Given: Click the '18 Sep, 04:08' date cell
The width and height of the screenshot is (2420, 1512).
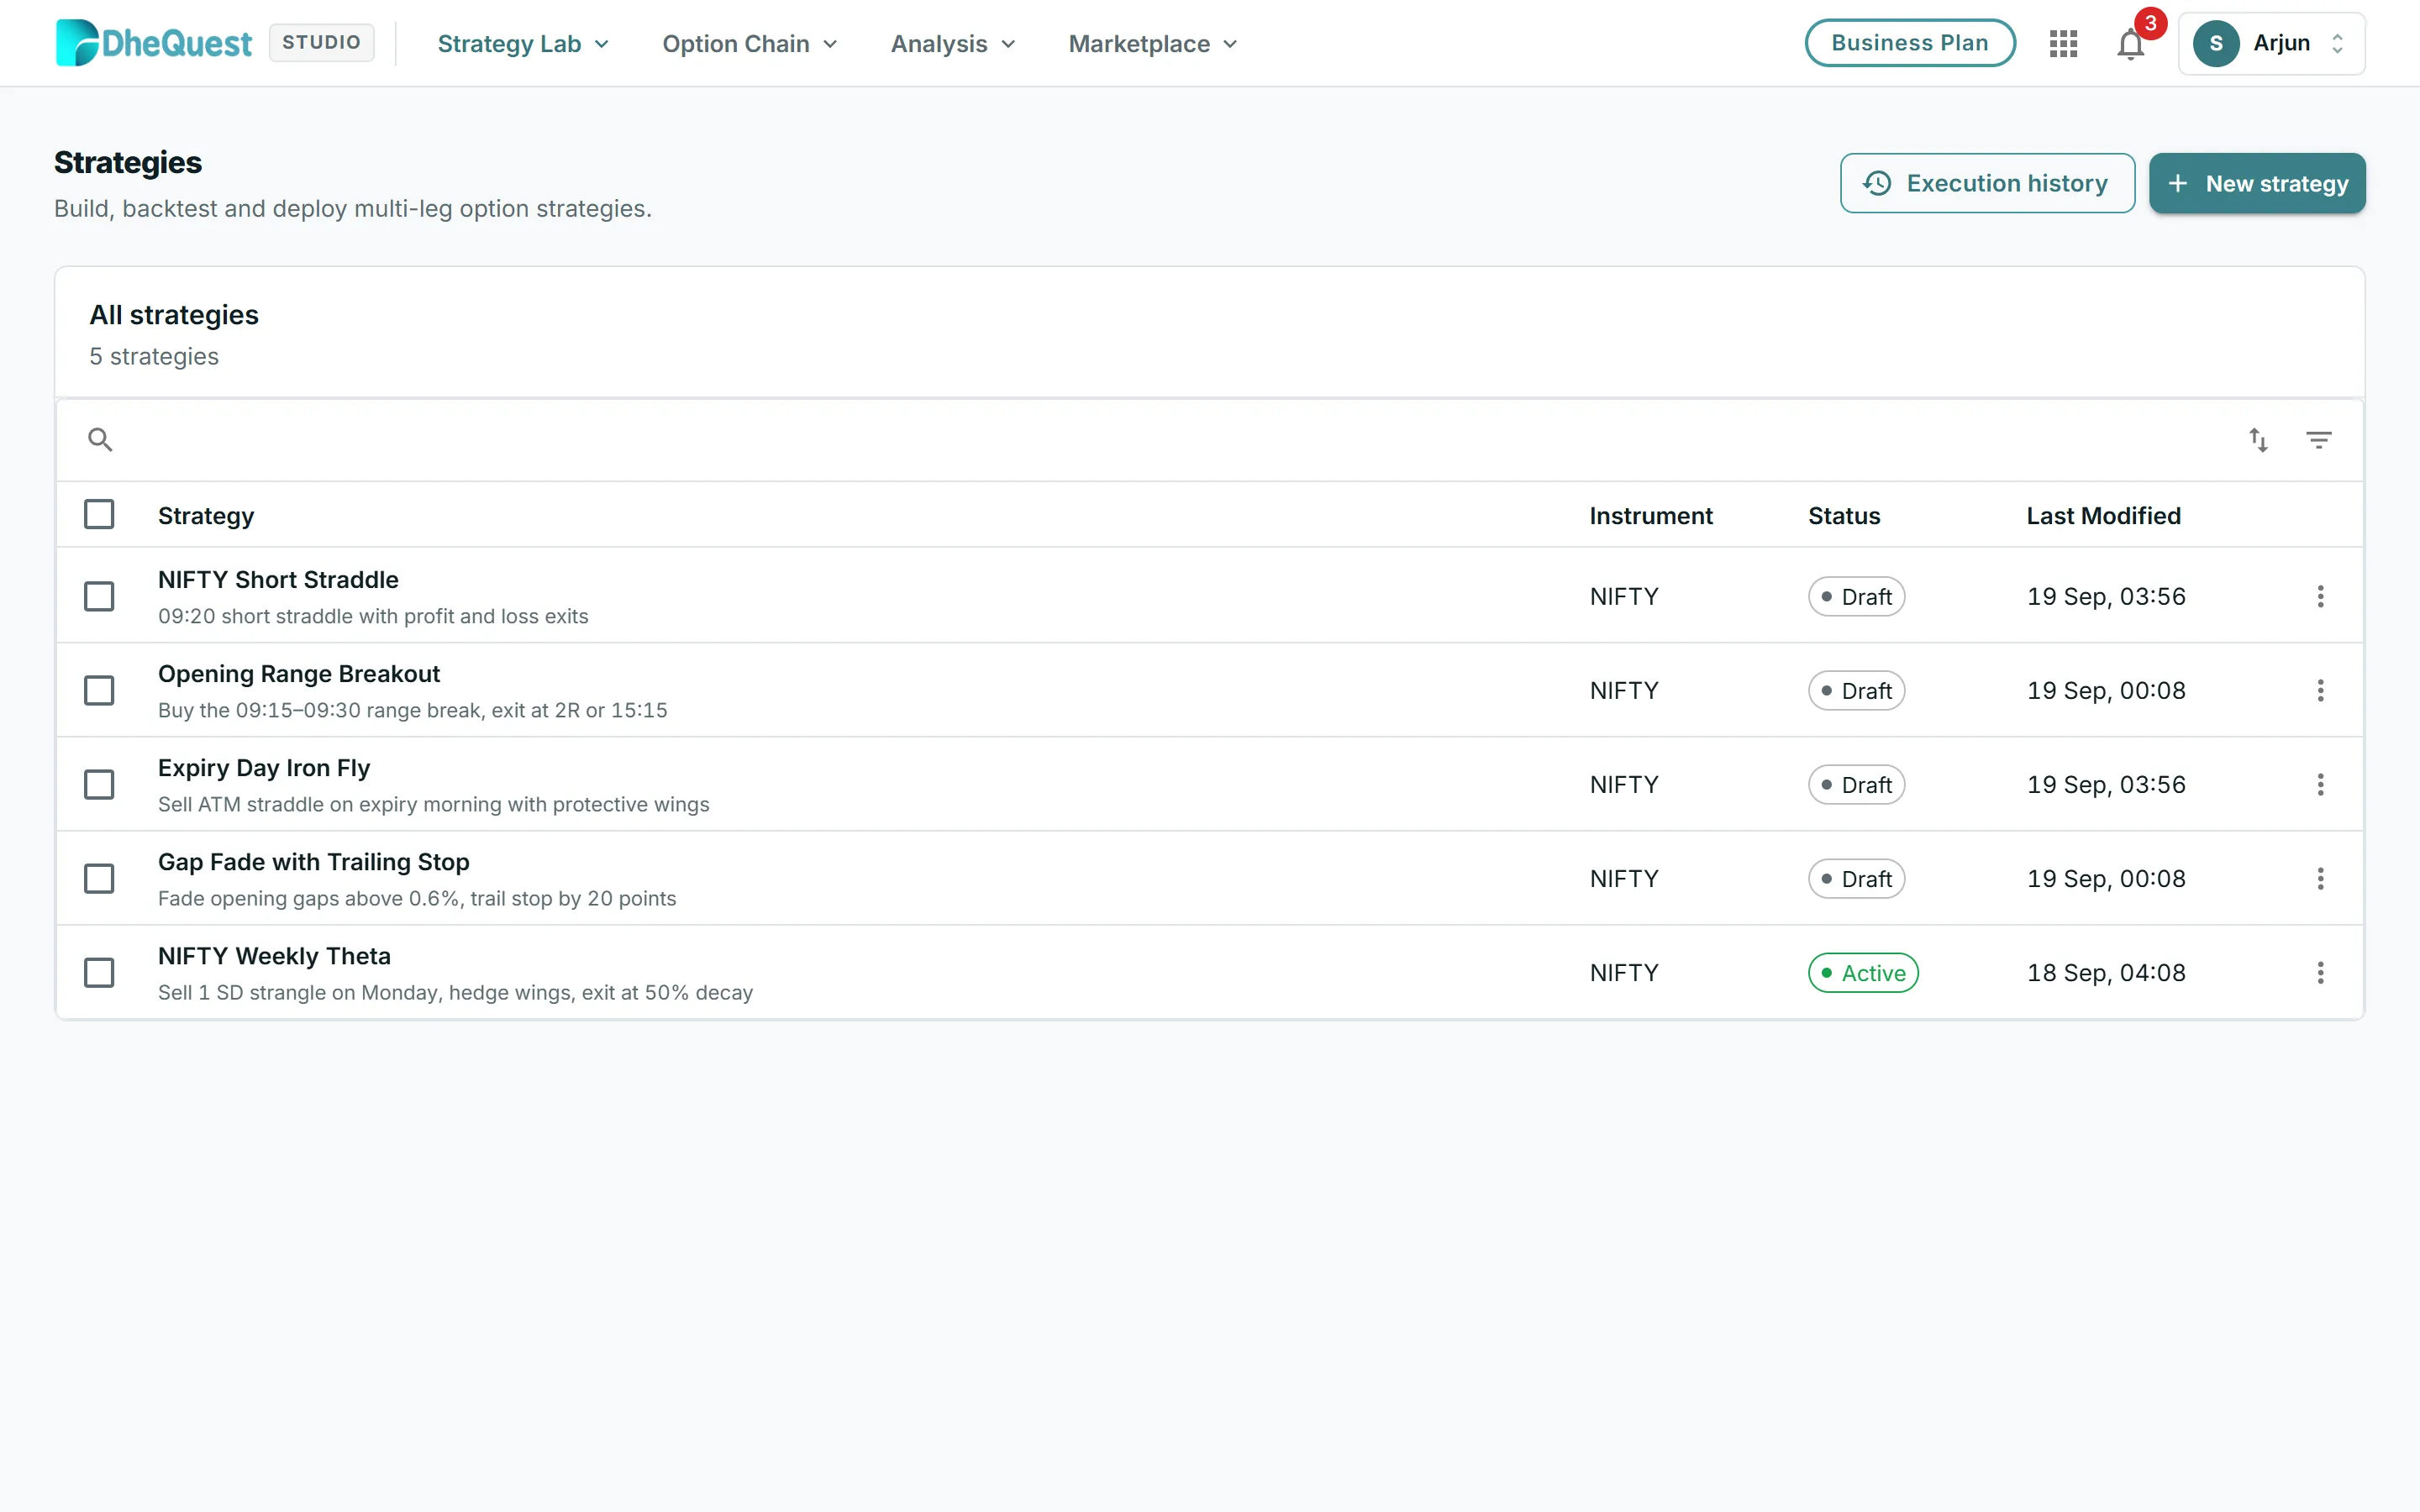Looking at the screenshot, I should point(2105,972).
